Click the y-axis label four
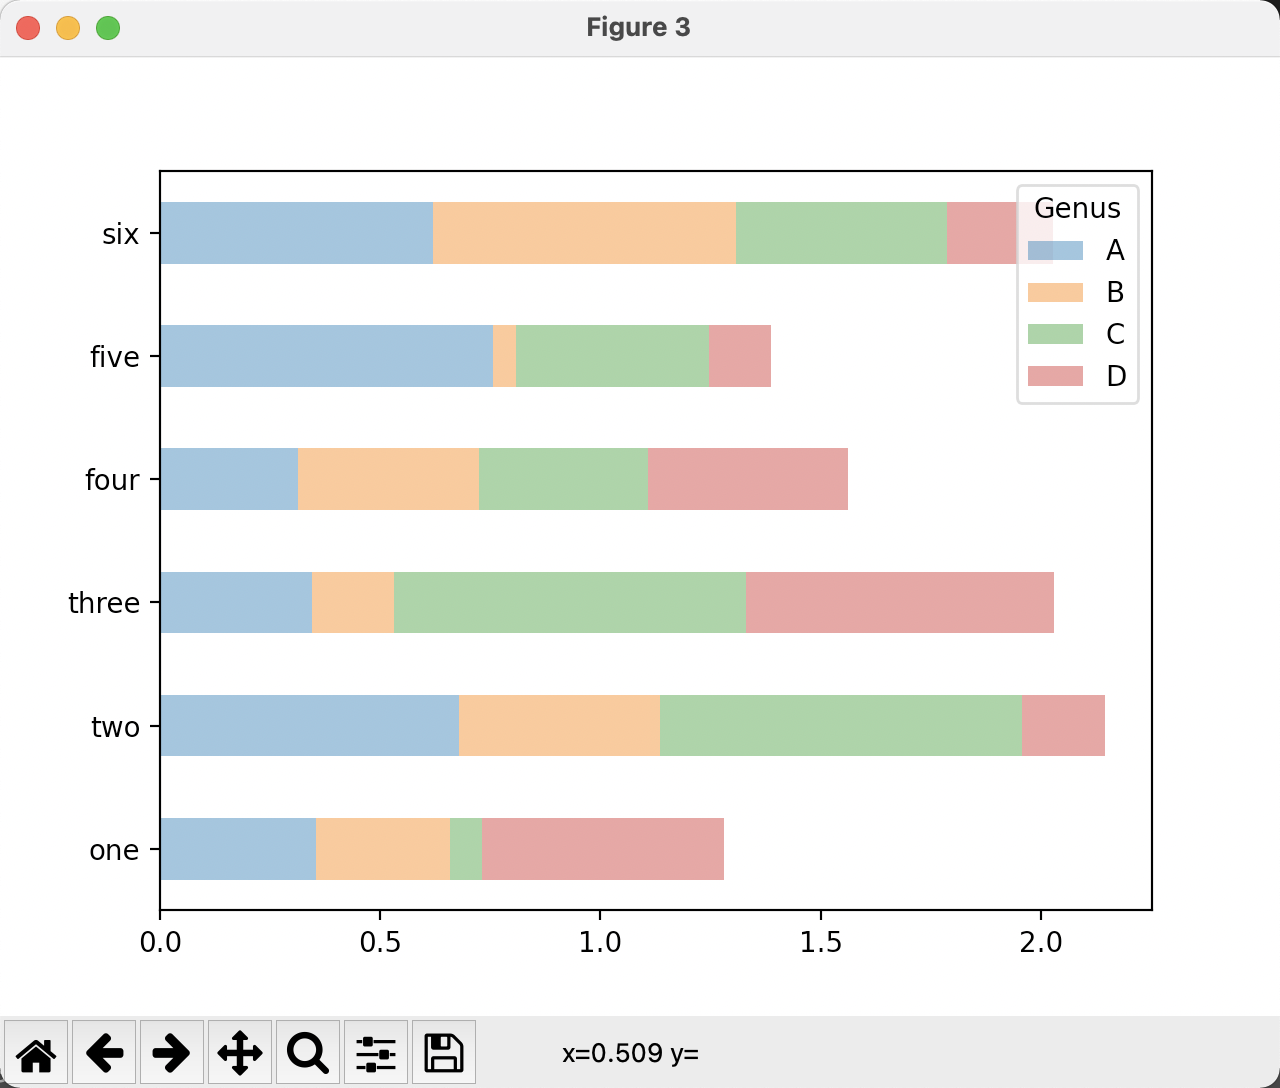This screenshot has height=1088, width=1280. point(112,480)
